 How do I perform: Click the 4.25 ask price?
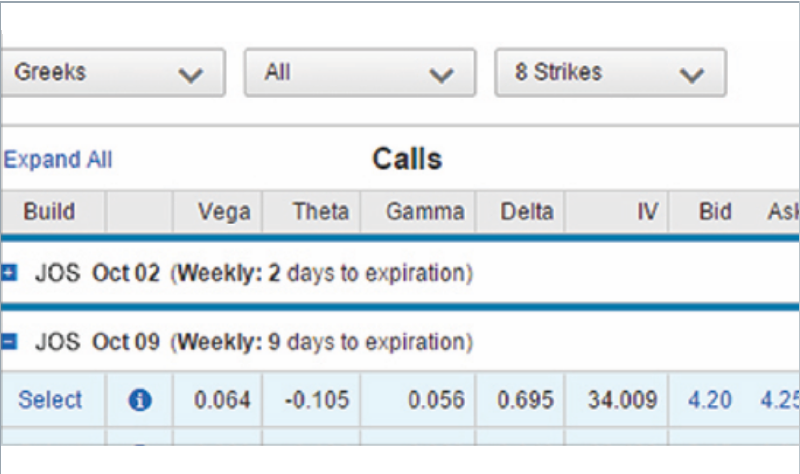(x=779, y=400)
